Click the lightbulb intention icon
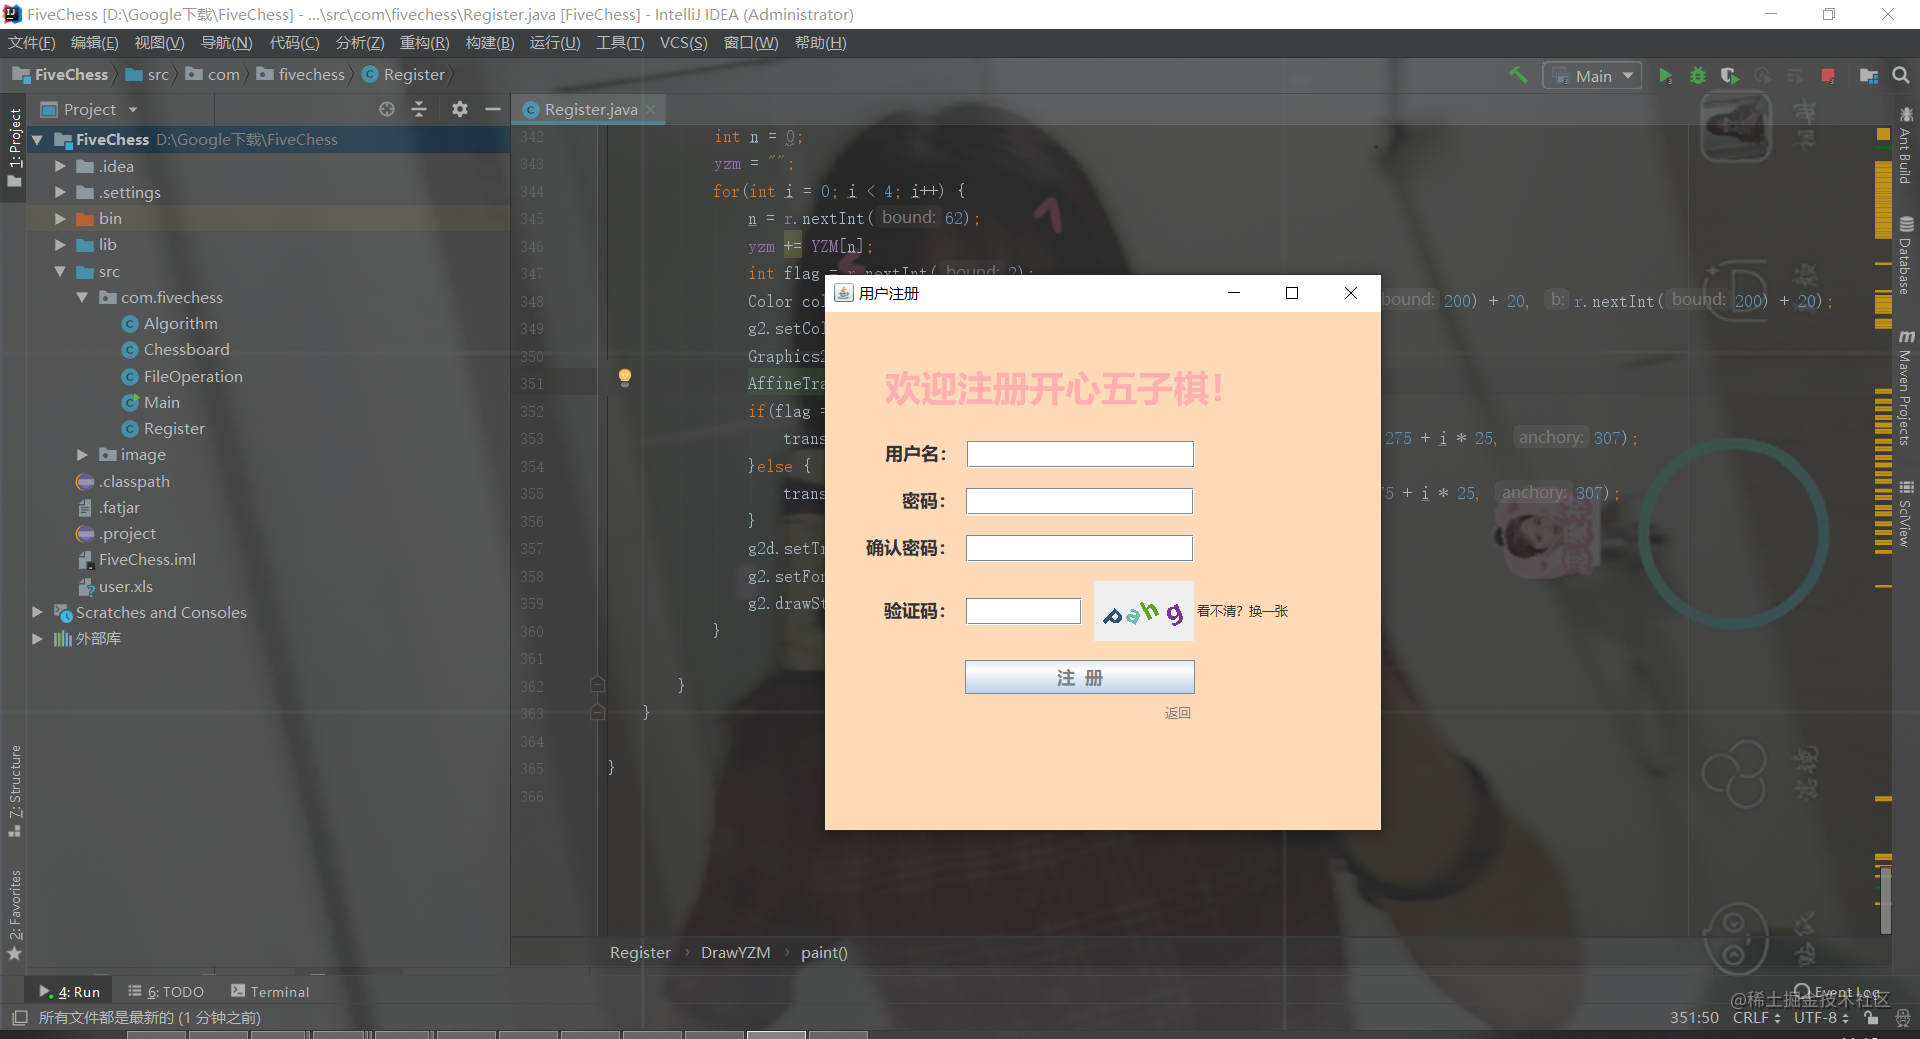1920x1039 pixels. pos(625,377)
